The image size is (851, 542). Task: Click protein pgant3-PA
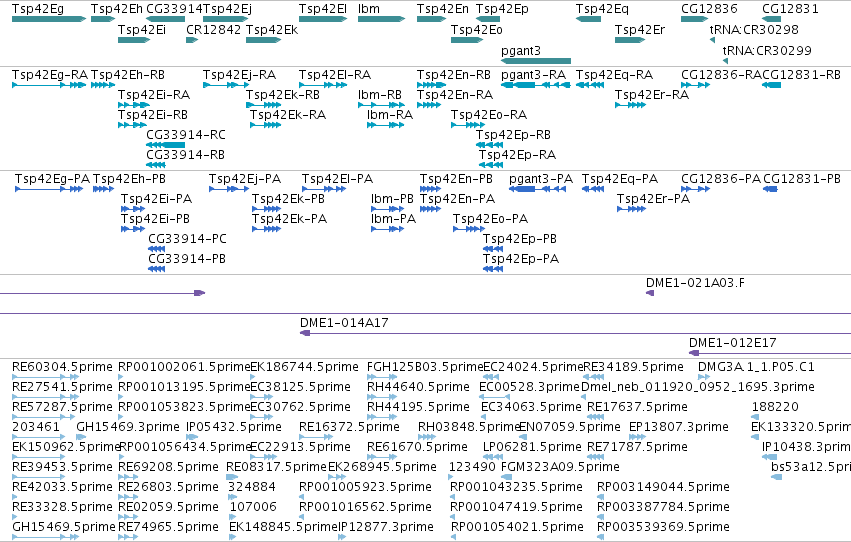tap(541, 179)
